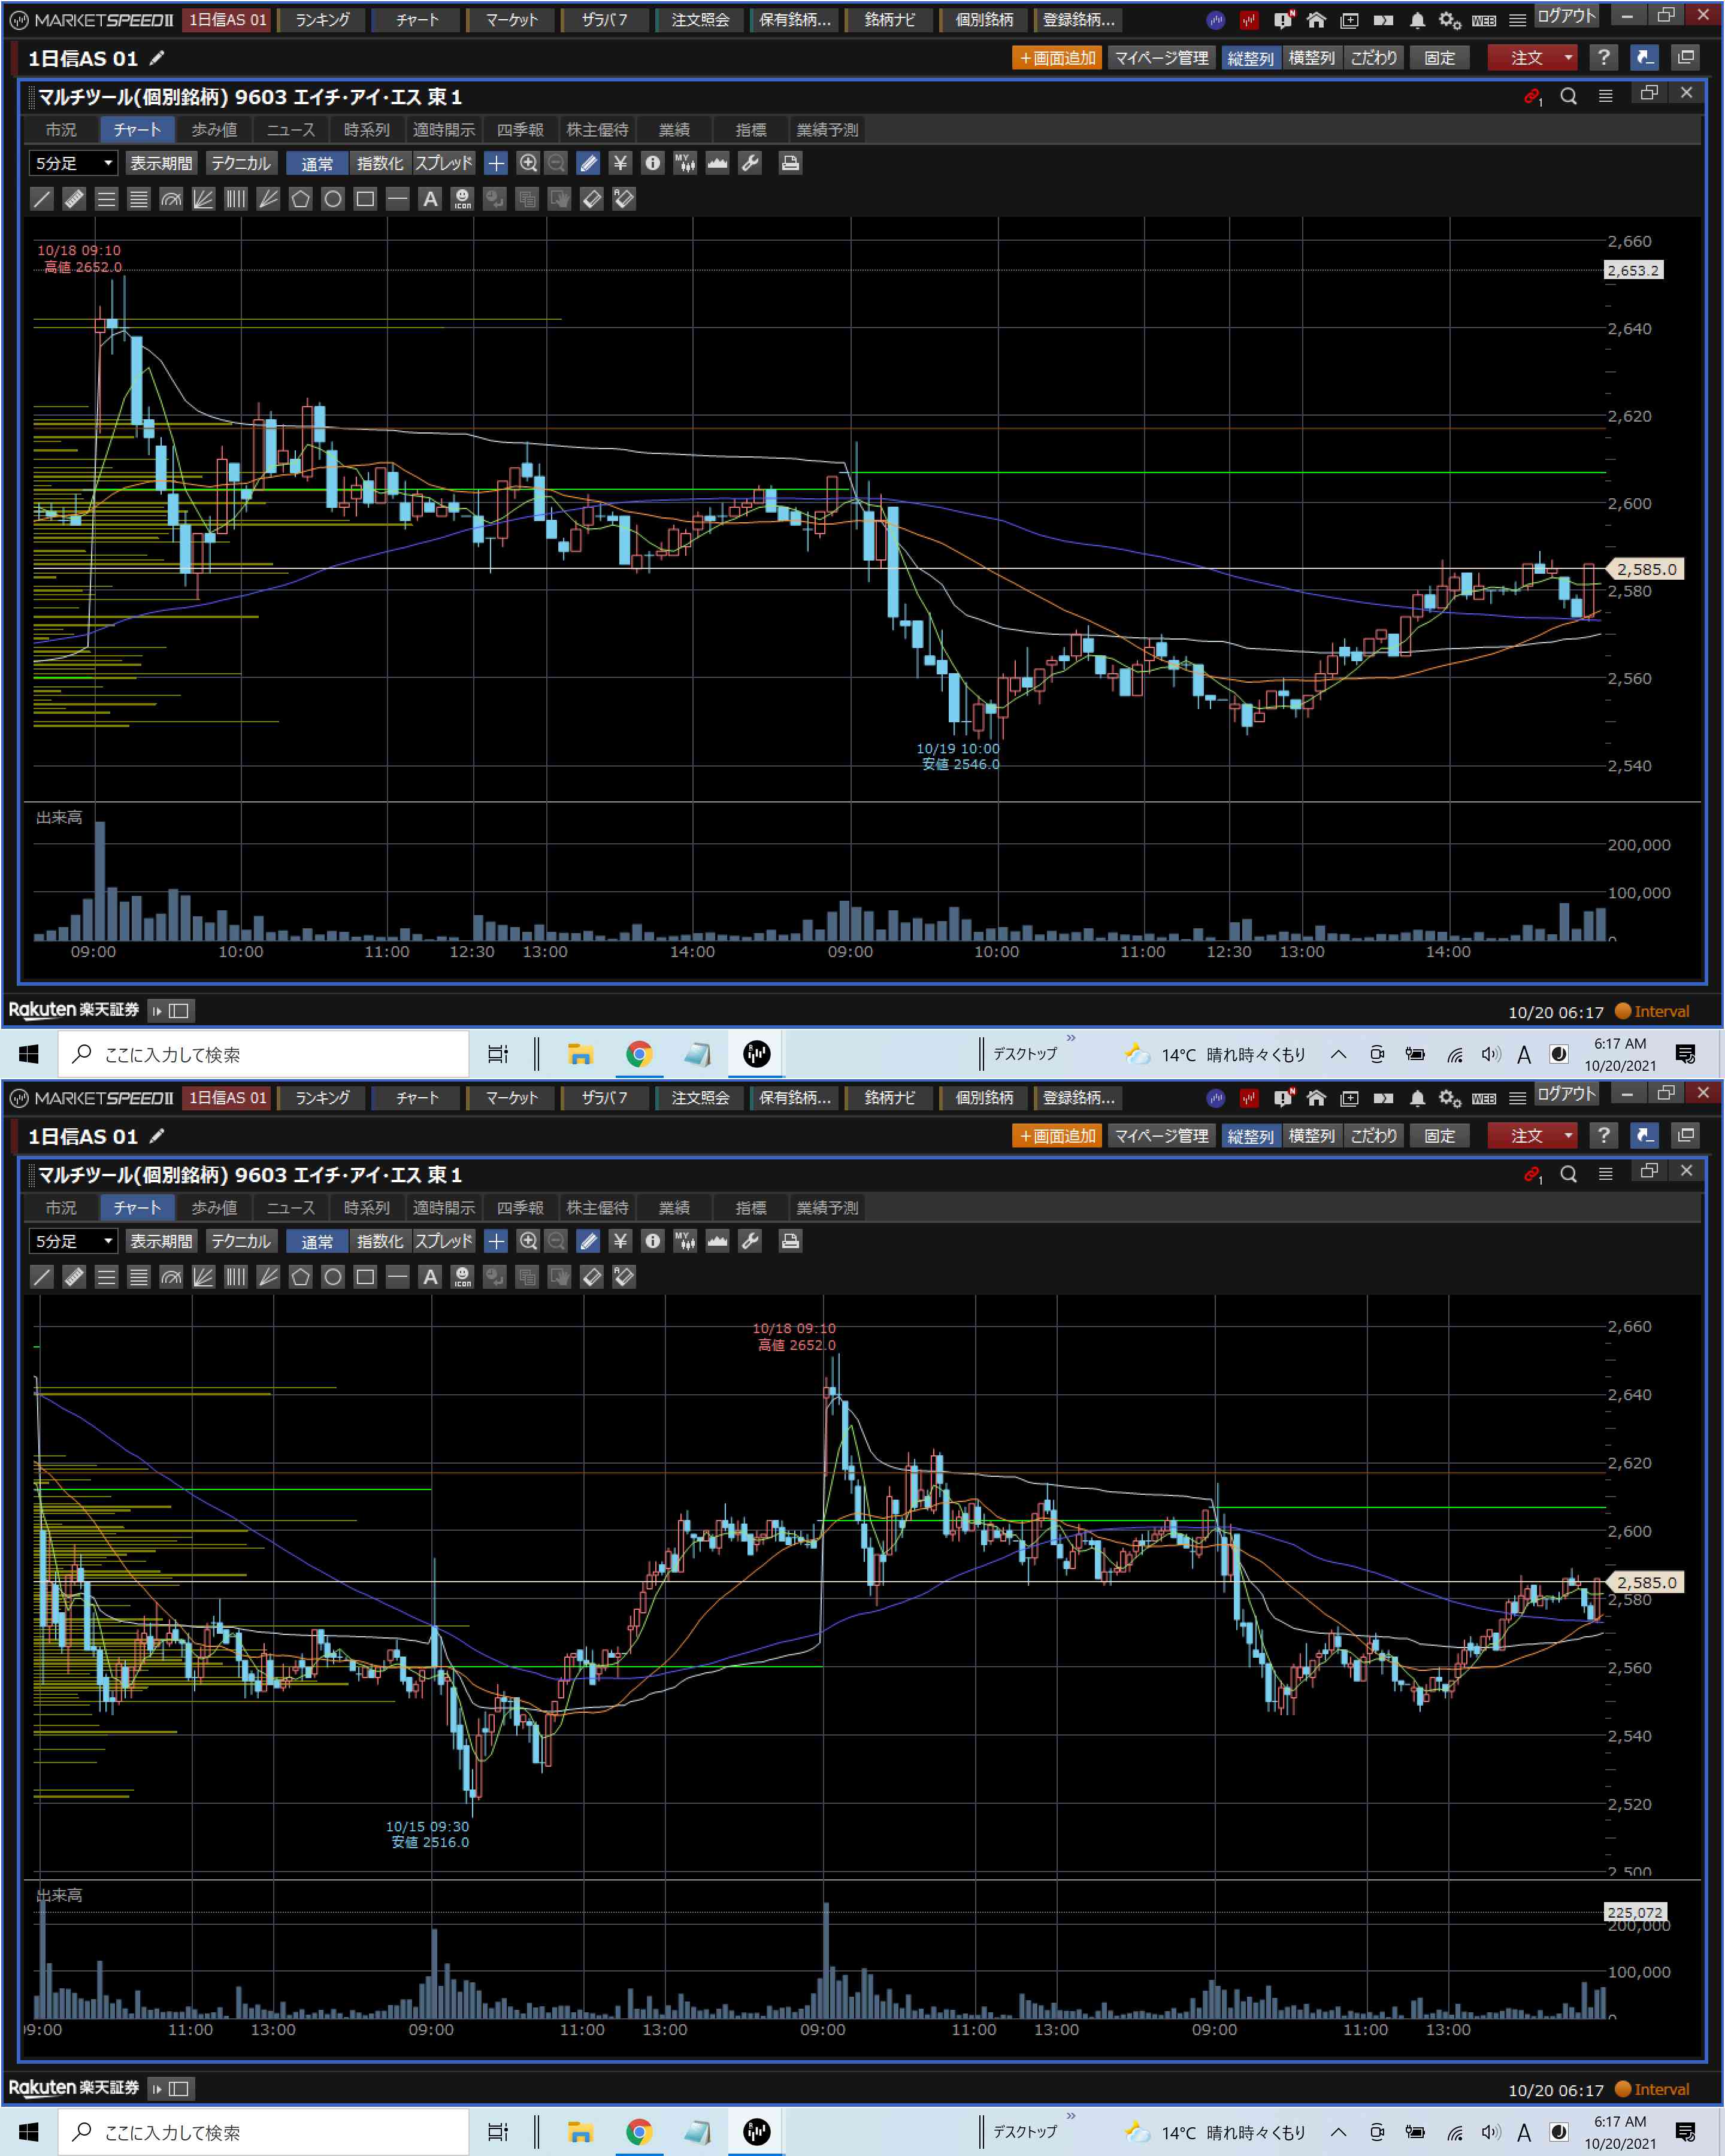Switch to the 歩み値 tab in upper window
The width and height of the screenshot is (1725, 2156).
click(214, 130)
